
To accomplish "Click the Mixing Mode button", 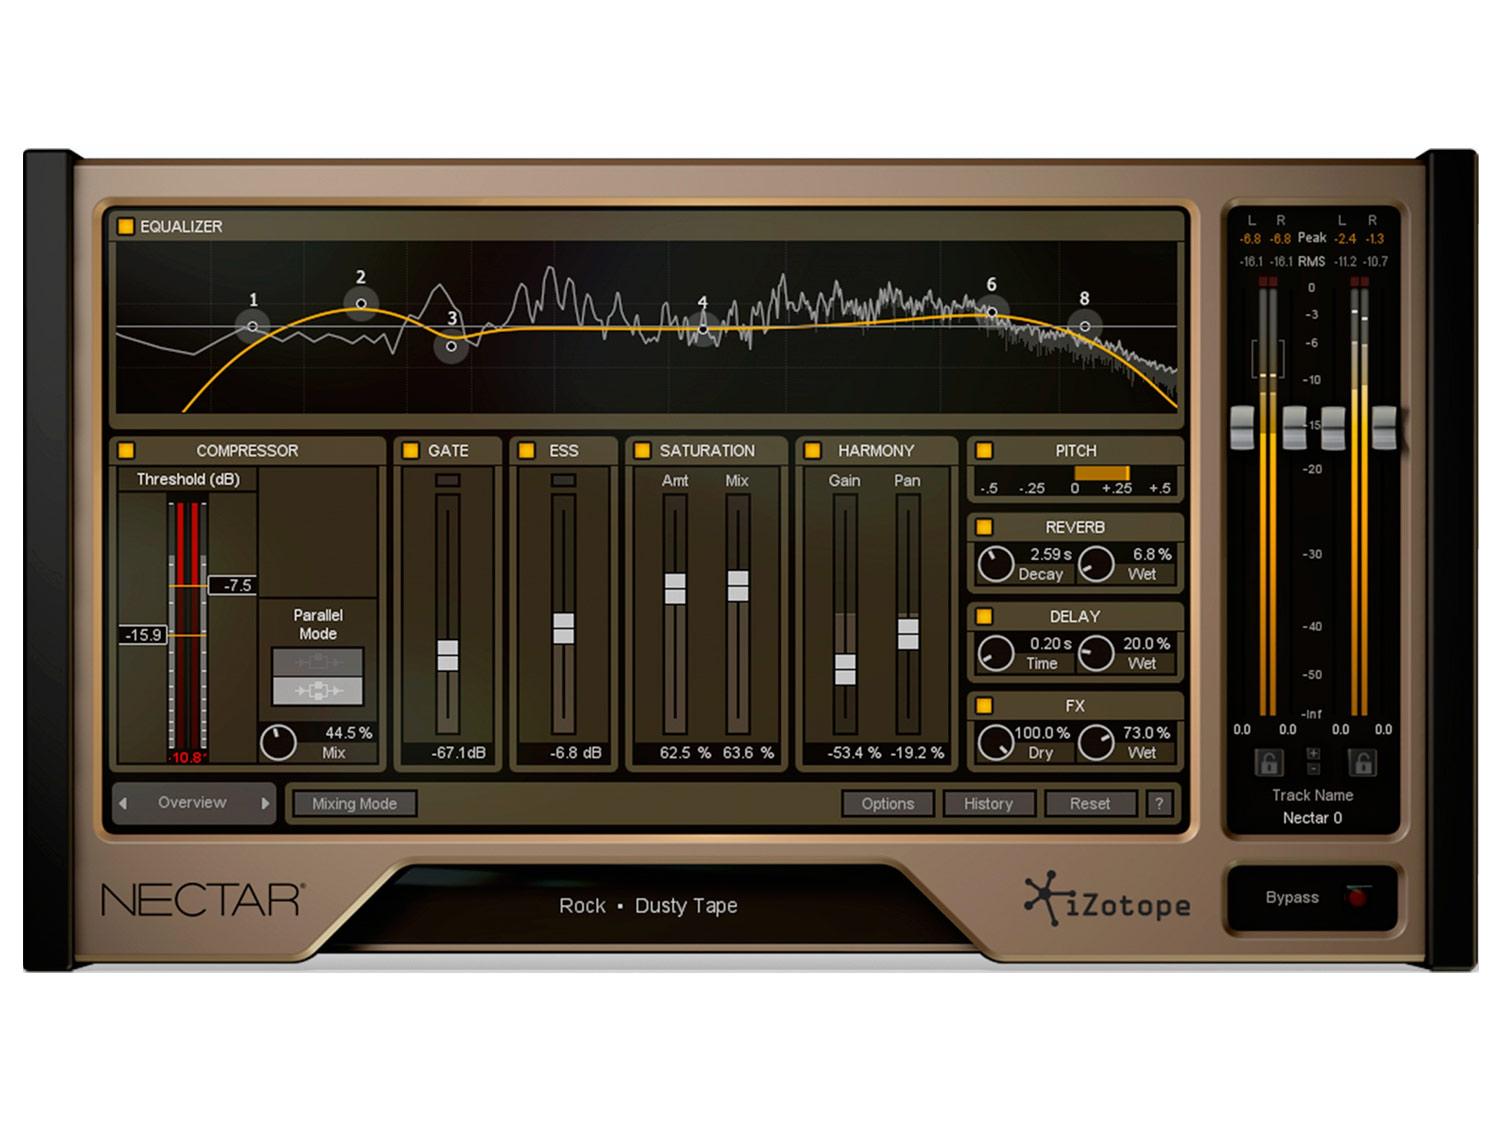I will [354, 804].
